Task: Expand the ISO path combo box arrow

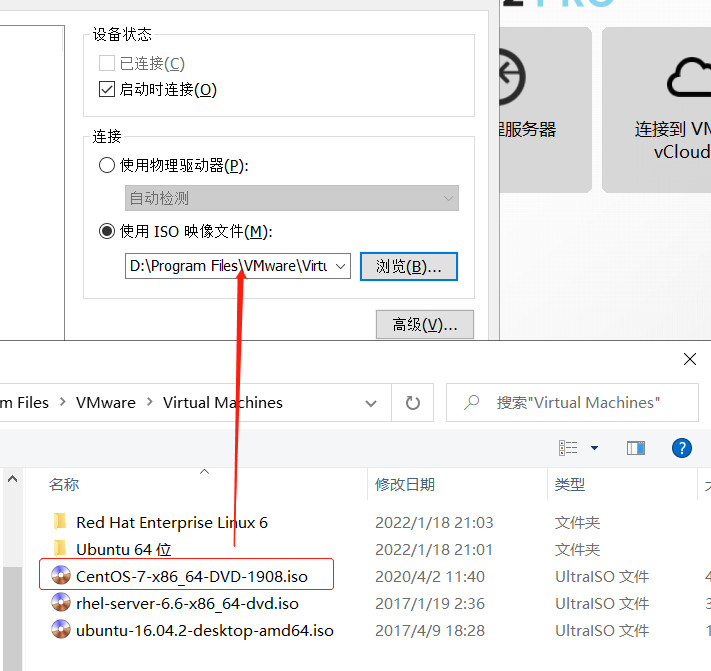Action: click(341, 266)
